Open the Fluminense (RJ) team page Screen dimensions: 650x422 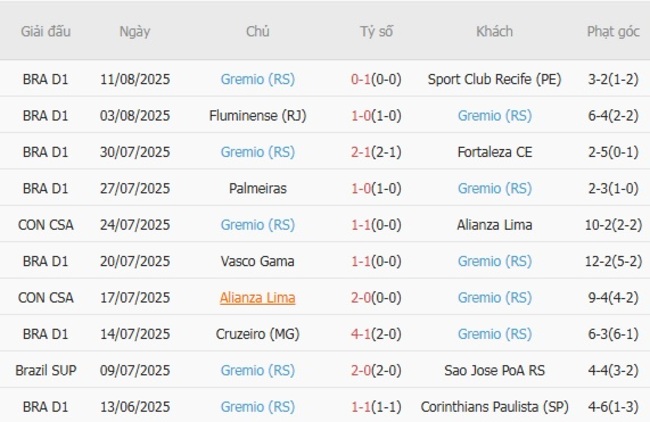pyautogui.click(x=257, y=115)
